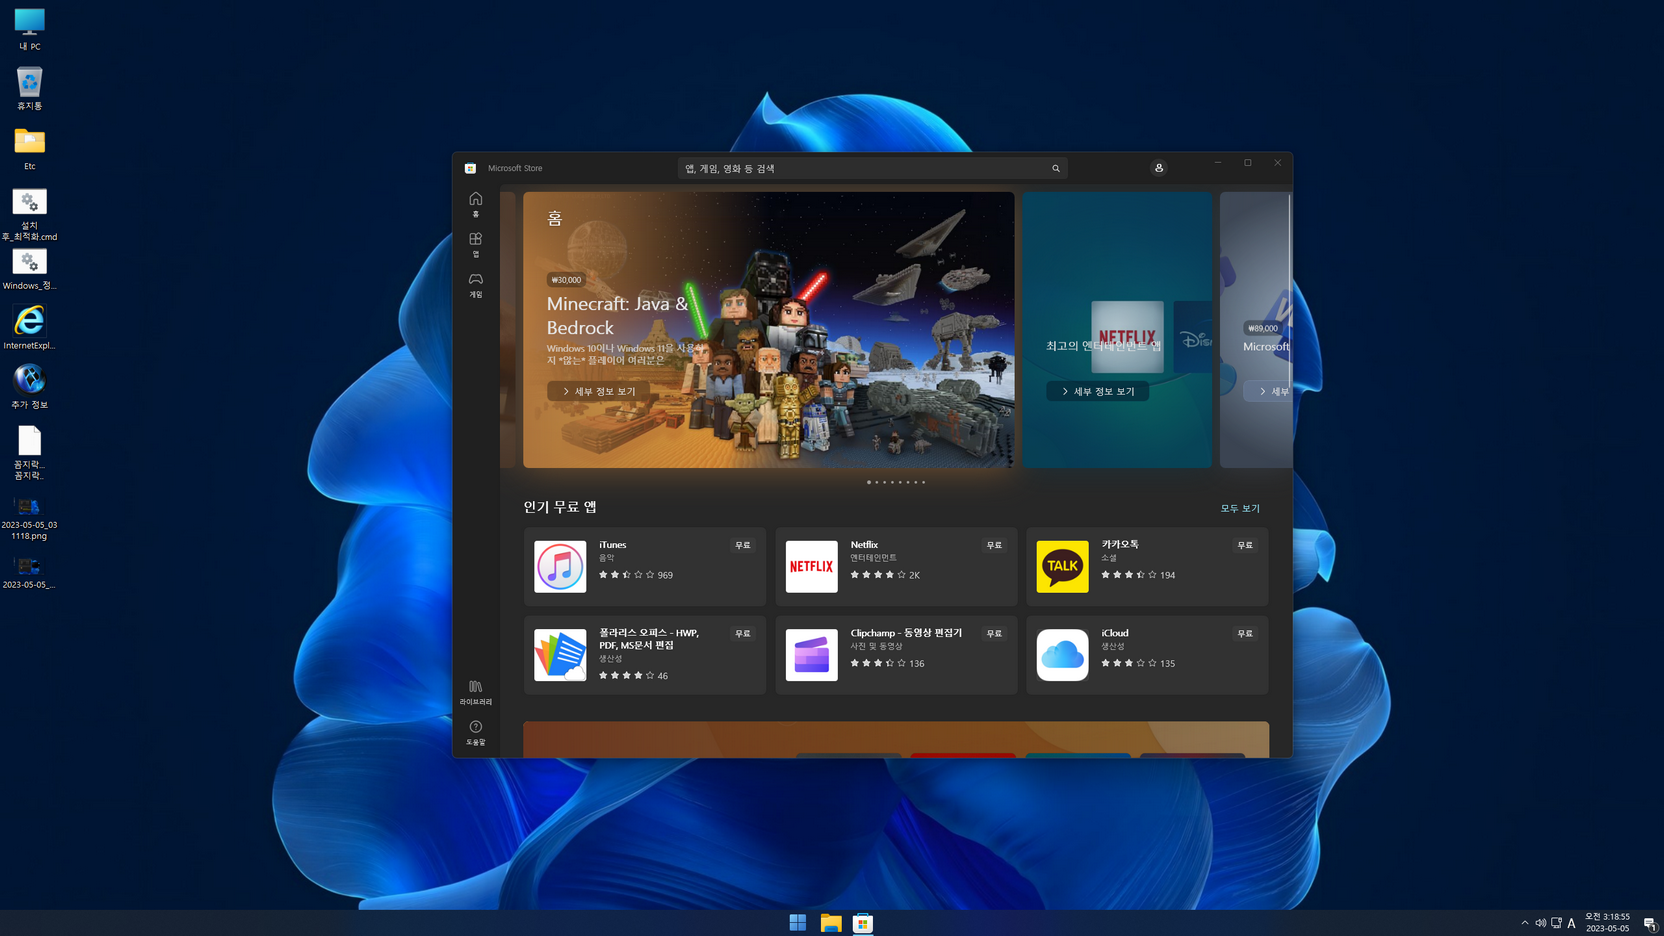Open the notification center icon
1664x936 pixels.
[1649, 923]
